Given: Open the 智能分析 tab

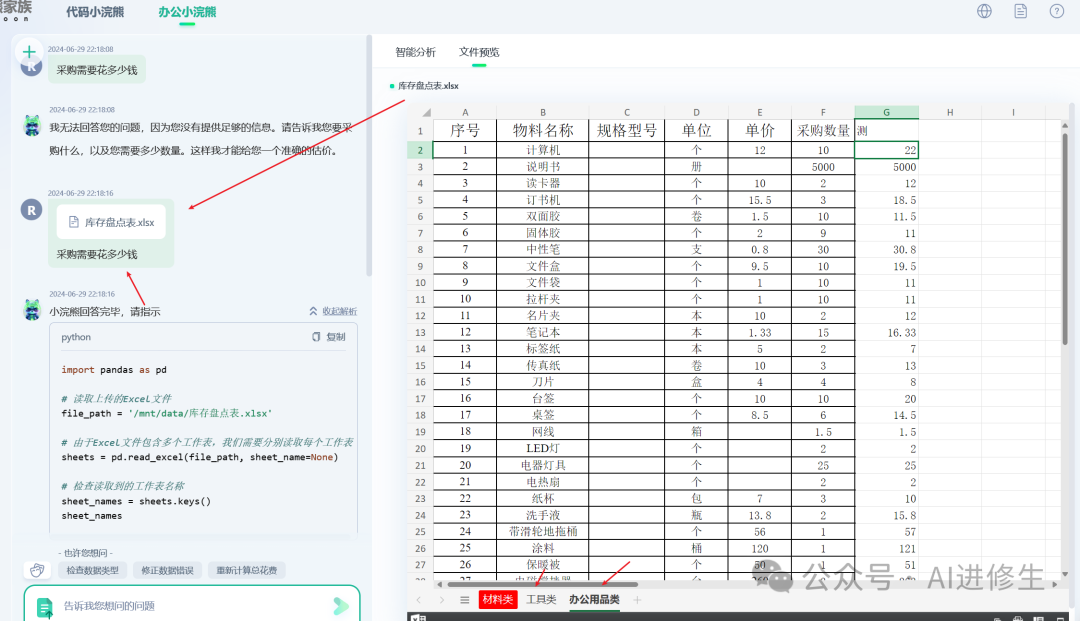Looking at the screenshot, I should [x=415, y=52].
